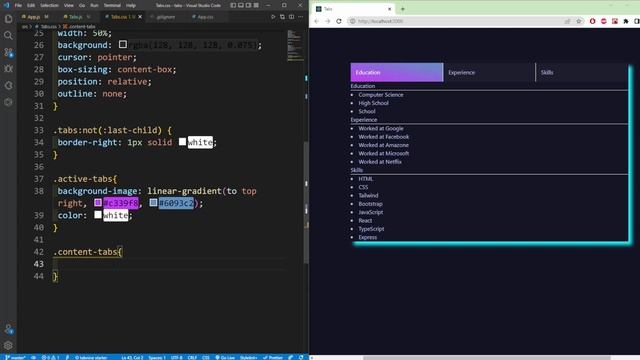
Task: Open Run and Debug view
Action: pyautogui.click(x=8, y=69)
